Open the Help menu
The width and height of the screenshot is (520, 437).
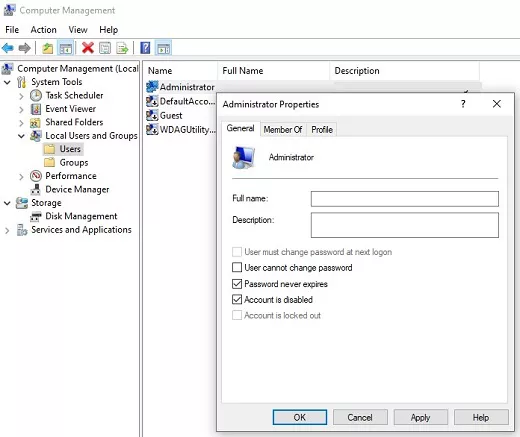(x=109, y=30)
